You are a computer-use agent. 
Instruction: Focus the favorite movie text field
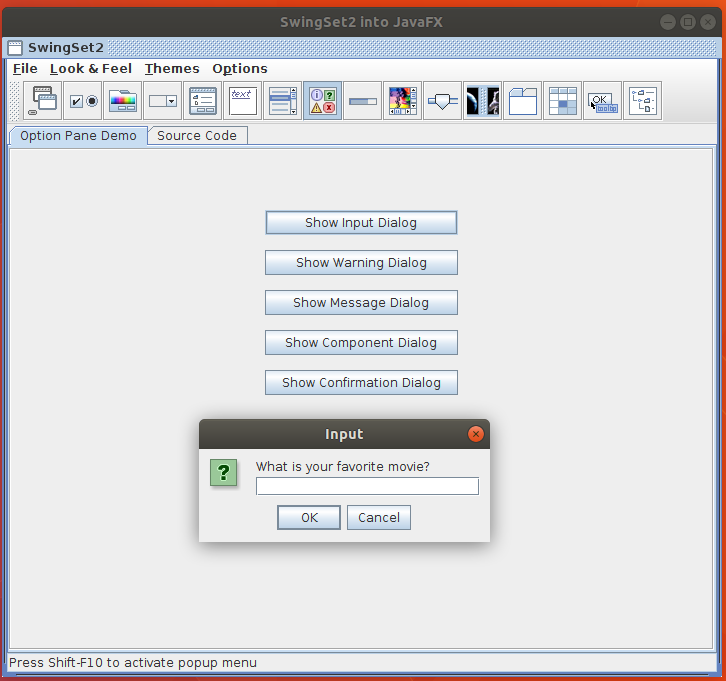367,487
